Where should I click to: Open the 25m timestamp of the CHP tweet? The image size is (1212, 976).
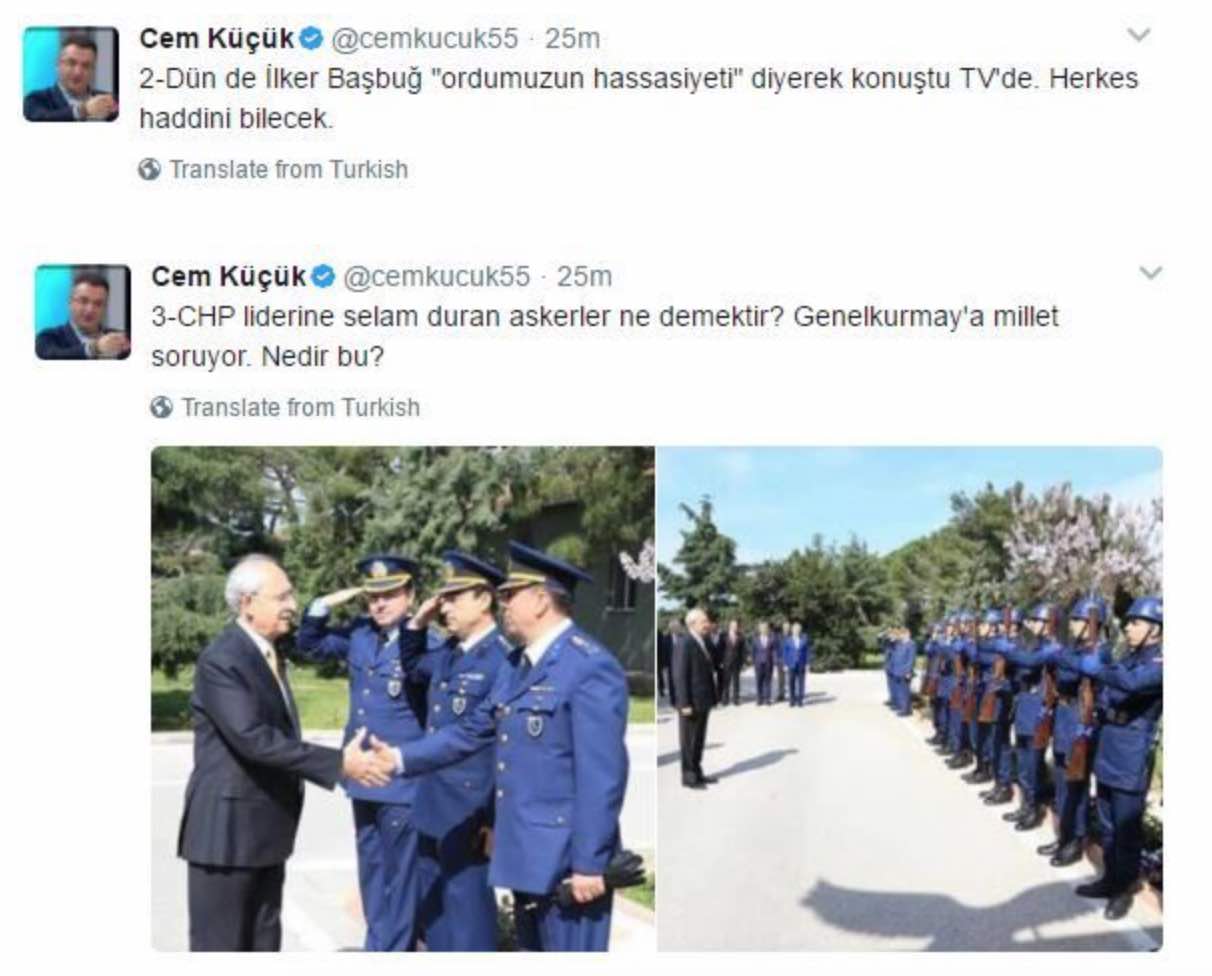coord(584,277)
